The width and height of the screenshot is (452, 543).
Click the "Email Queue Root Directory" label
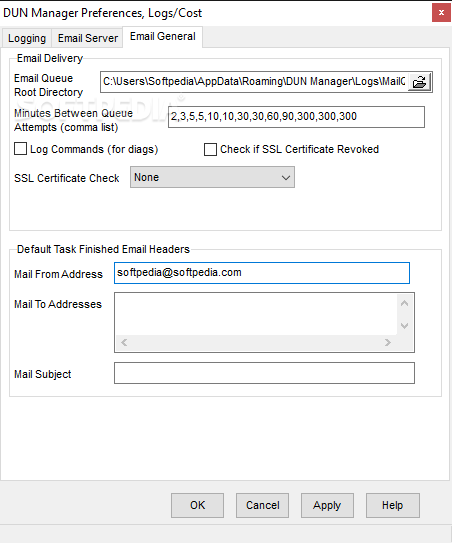click(48, 86)
